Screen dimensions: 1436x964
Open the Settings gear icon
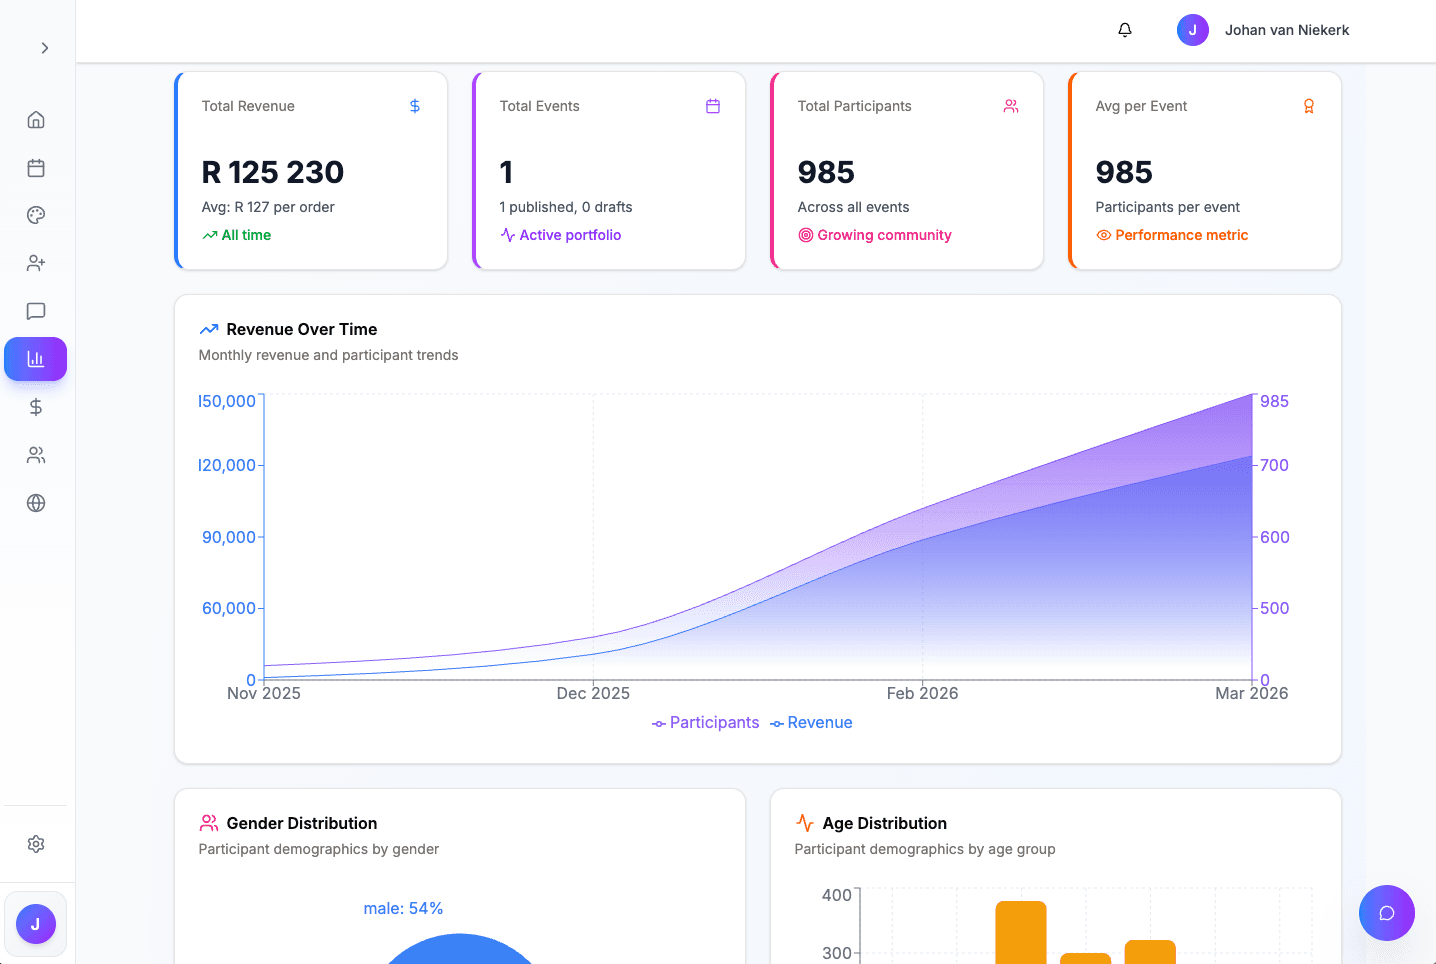[36, 843]
